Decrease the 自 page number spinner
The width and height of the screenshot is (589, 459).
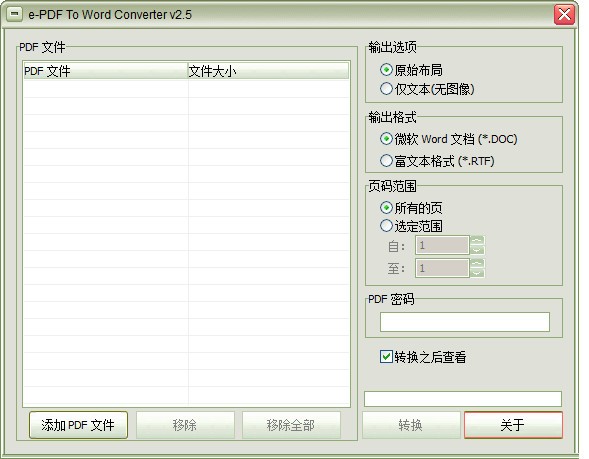click(477, 250)
